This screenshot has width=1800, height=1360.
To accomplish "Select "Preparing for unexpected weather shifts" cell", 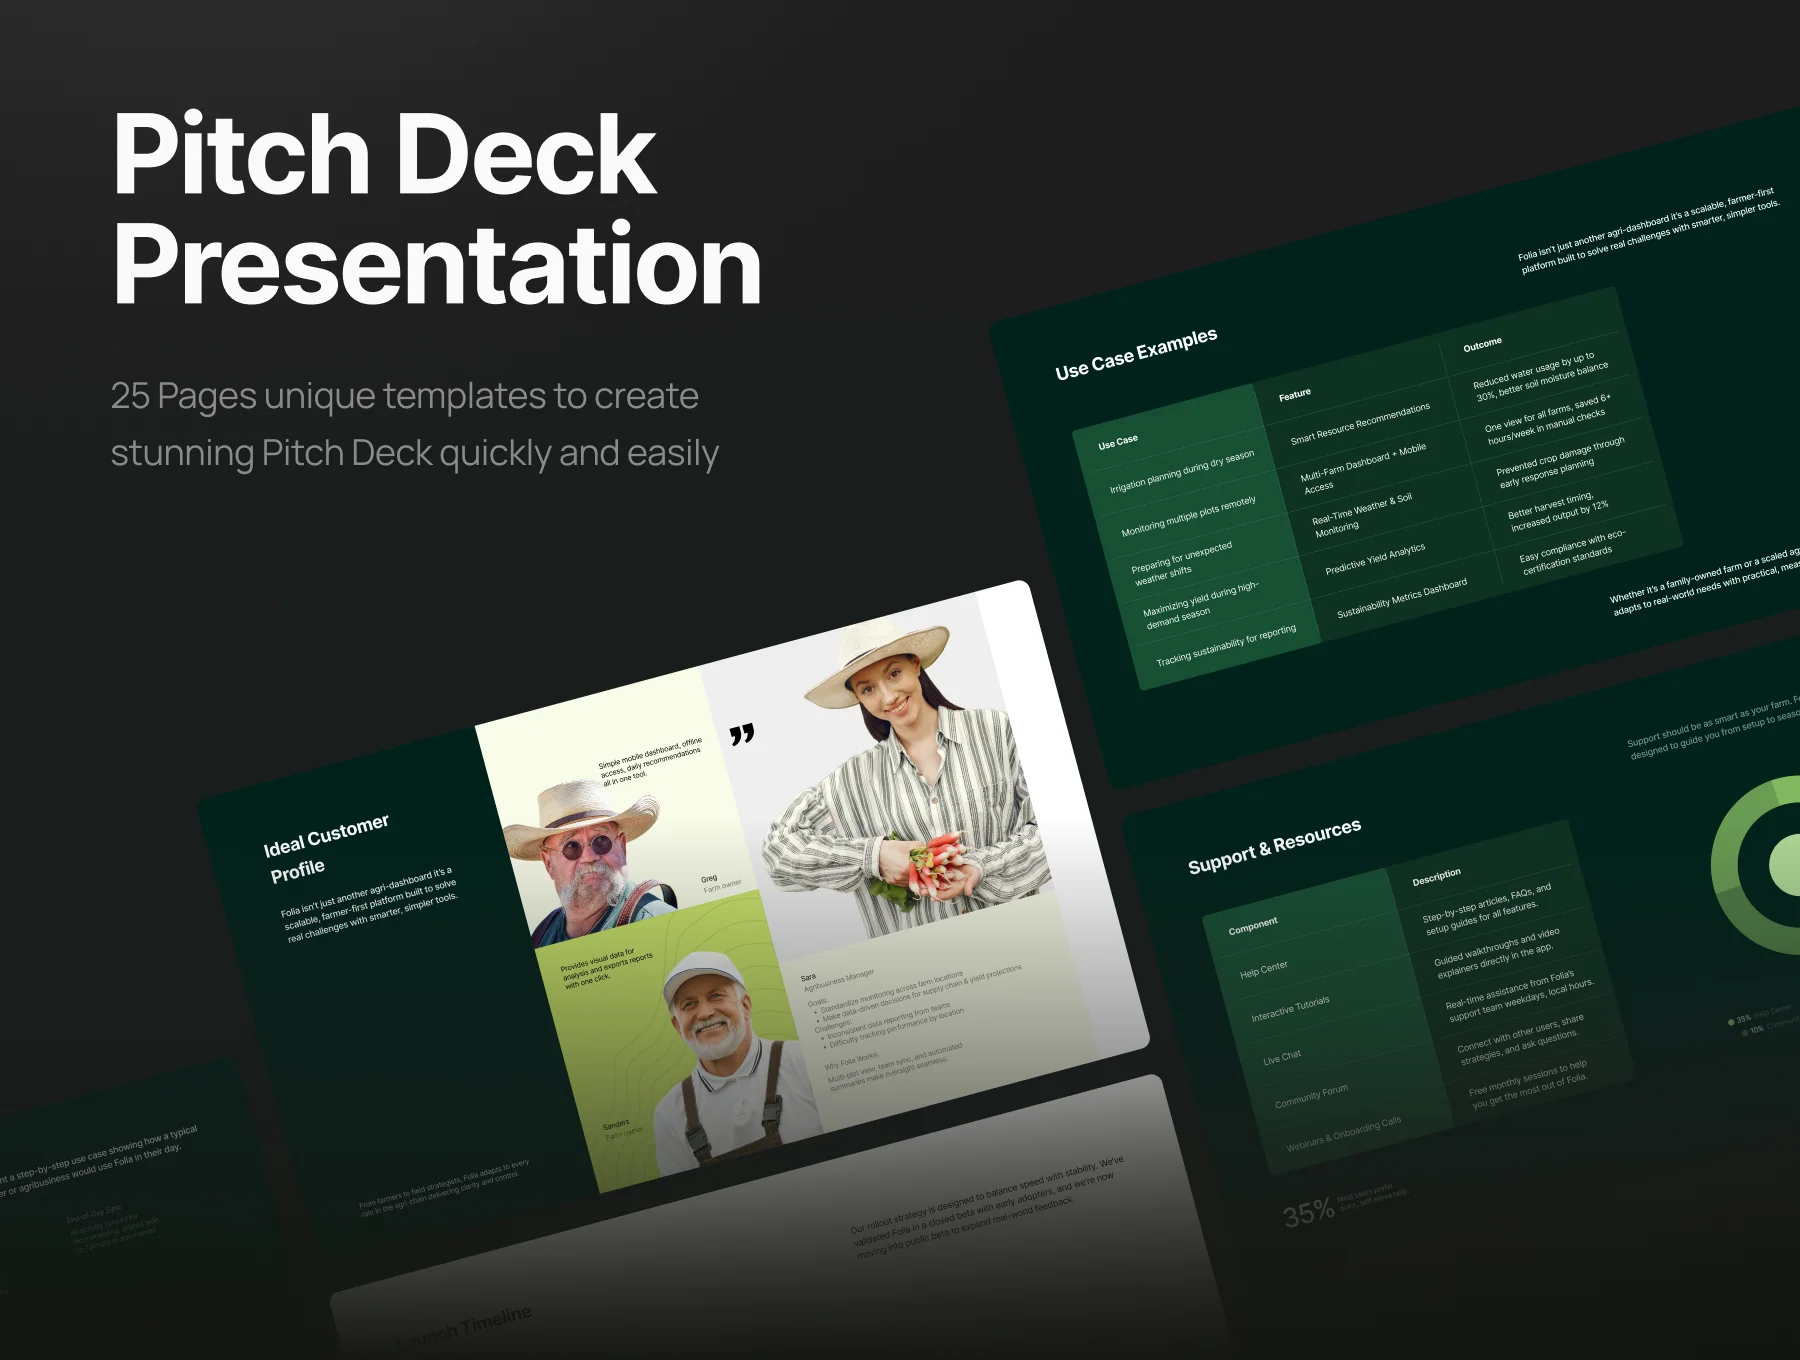I will [x=1181, y=563].
